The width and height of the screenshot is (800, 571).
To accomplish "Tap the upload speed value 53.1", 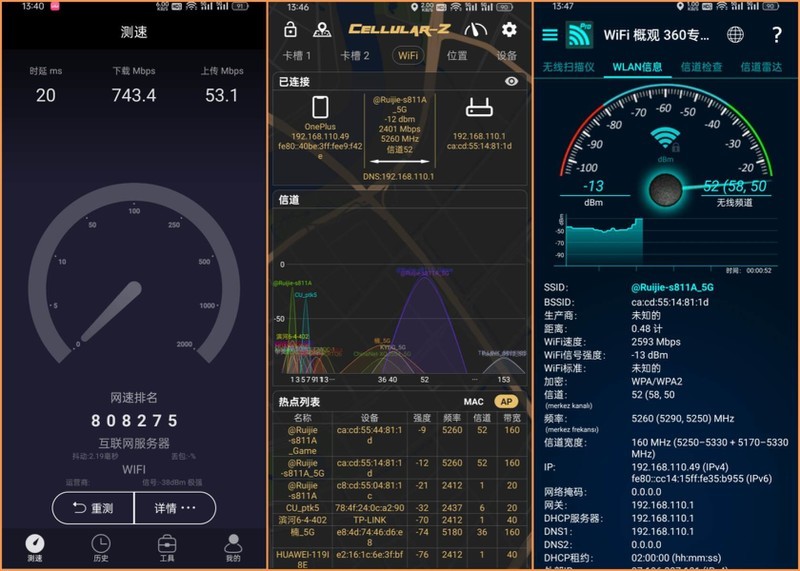I will pyautogui.click(x=221, y=95).
